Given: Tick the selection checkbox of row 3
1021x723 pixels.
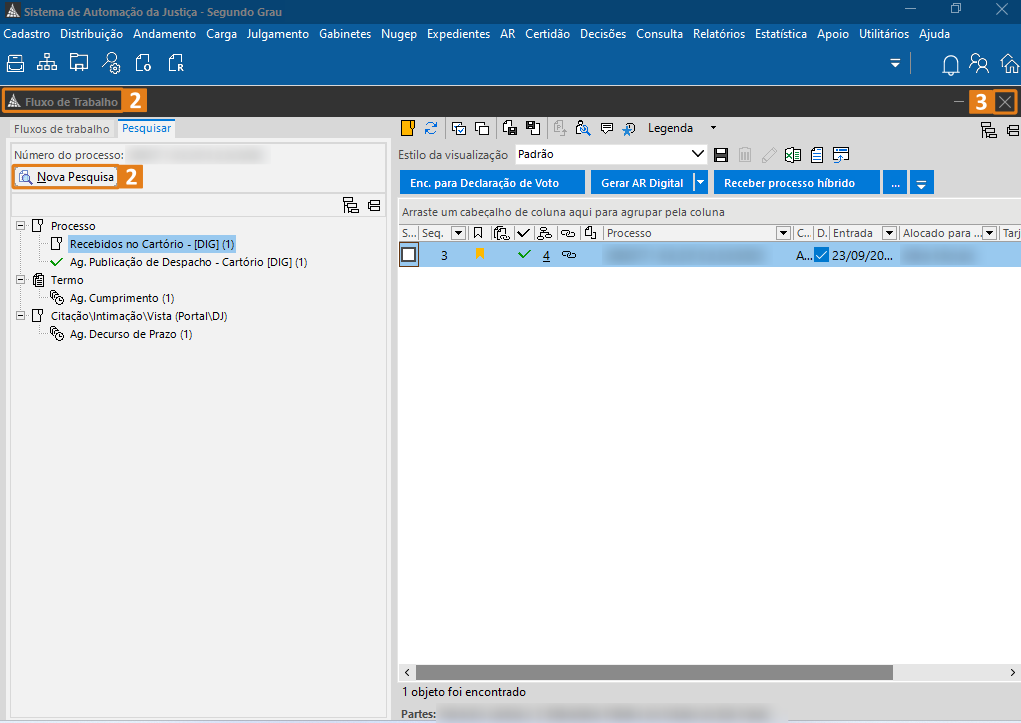Looking at the screenshot, I should point(408,255).
